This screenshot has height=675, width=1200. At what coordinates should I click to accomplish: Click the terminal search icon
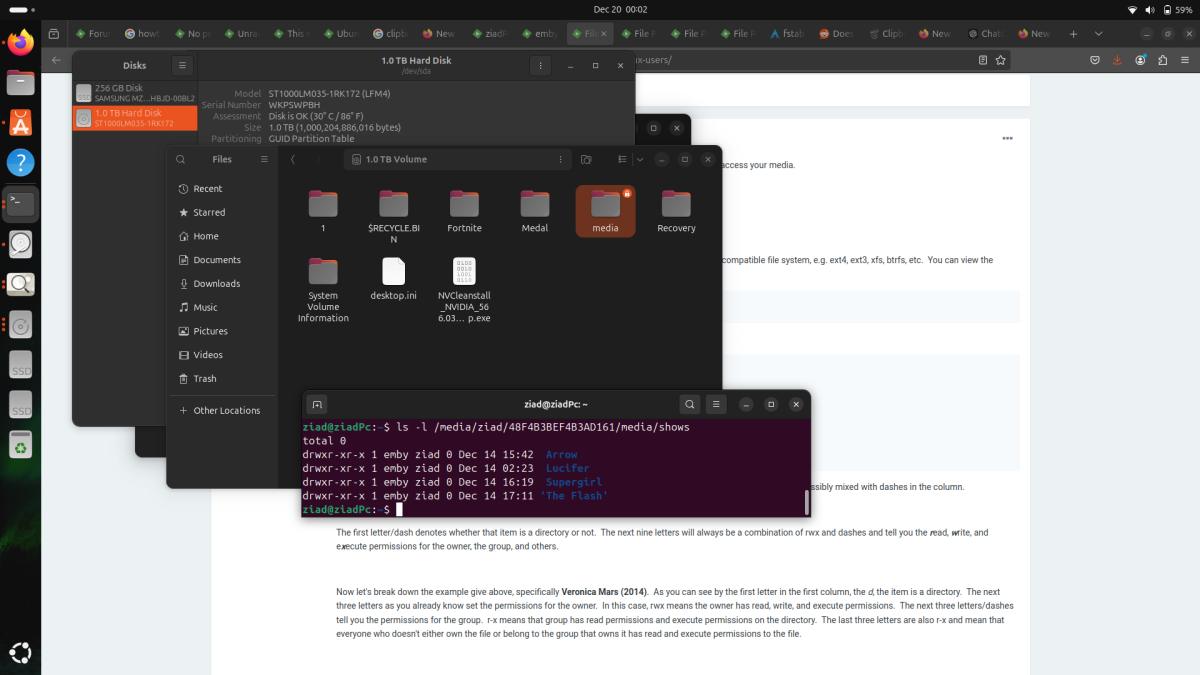point(689,405)
